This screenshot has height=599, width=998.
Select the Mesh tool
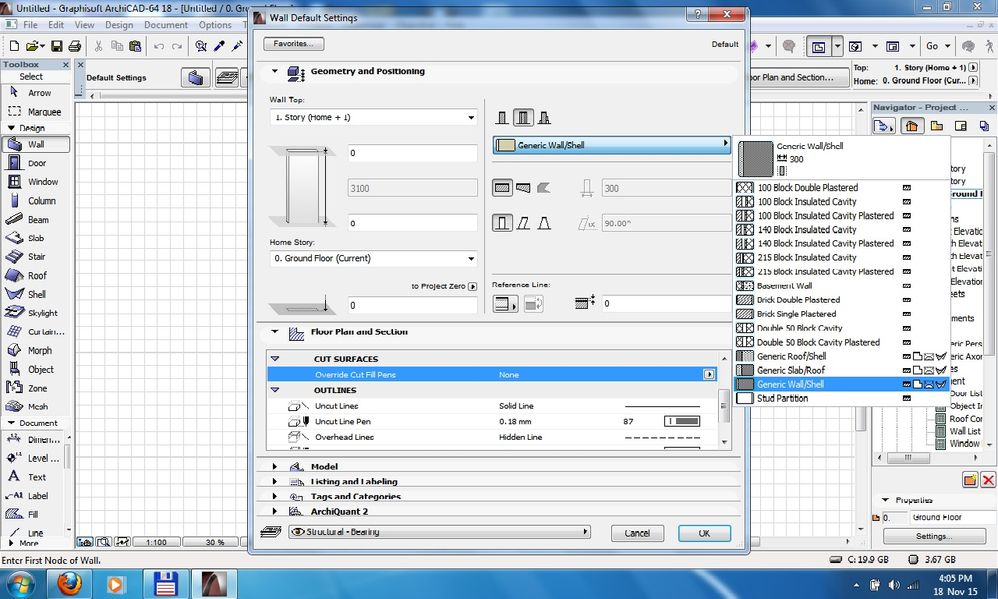35,406
